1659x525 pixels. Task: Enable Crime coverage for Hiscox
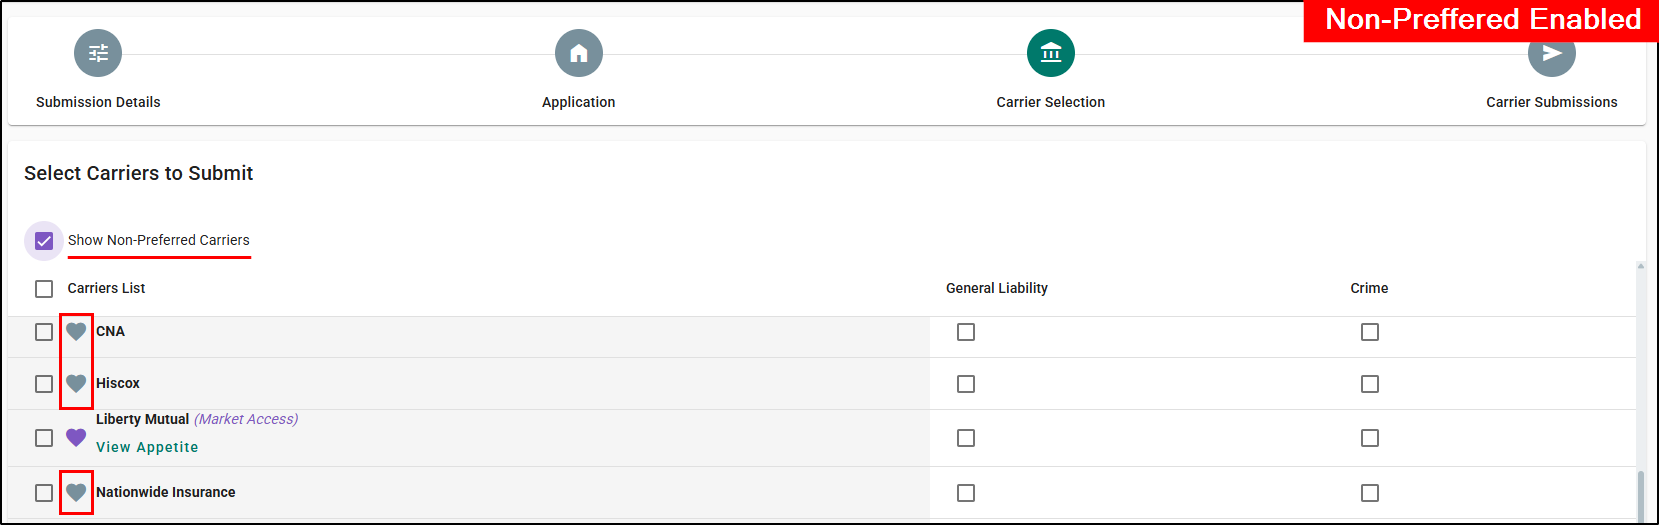[1370, 384]
